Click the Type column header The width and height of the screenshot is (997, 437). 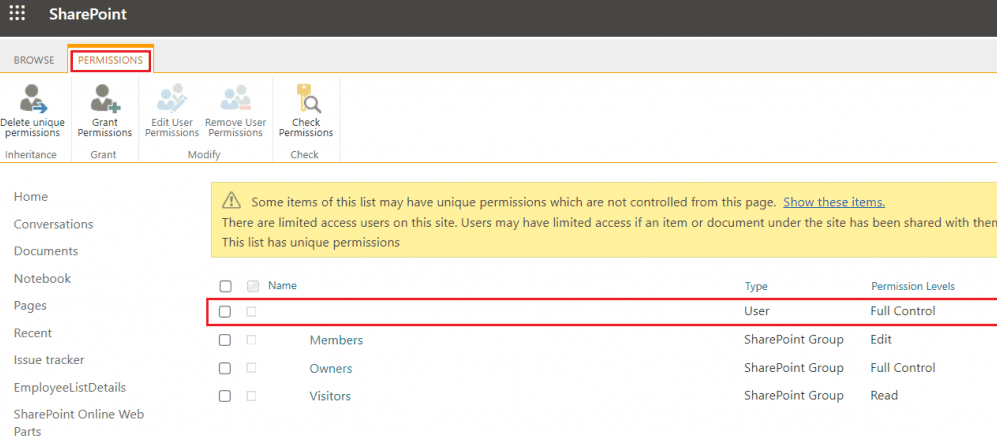[x=756, y=286]
